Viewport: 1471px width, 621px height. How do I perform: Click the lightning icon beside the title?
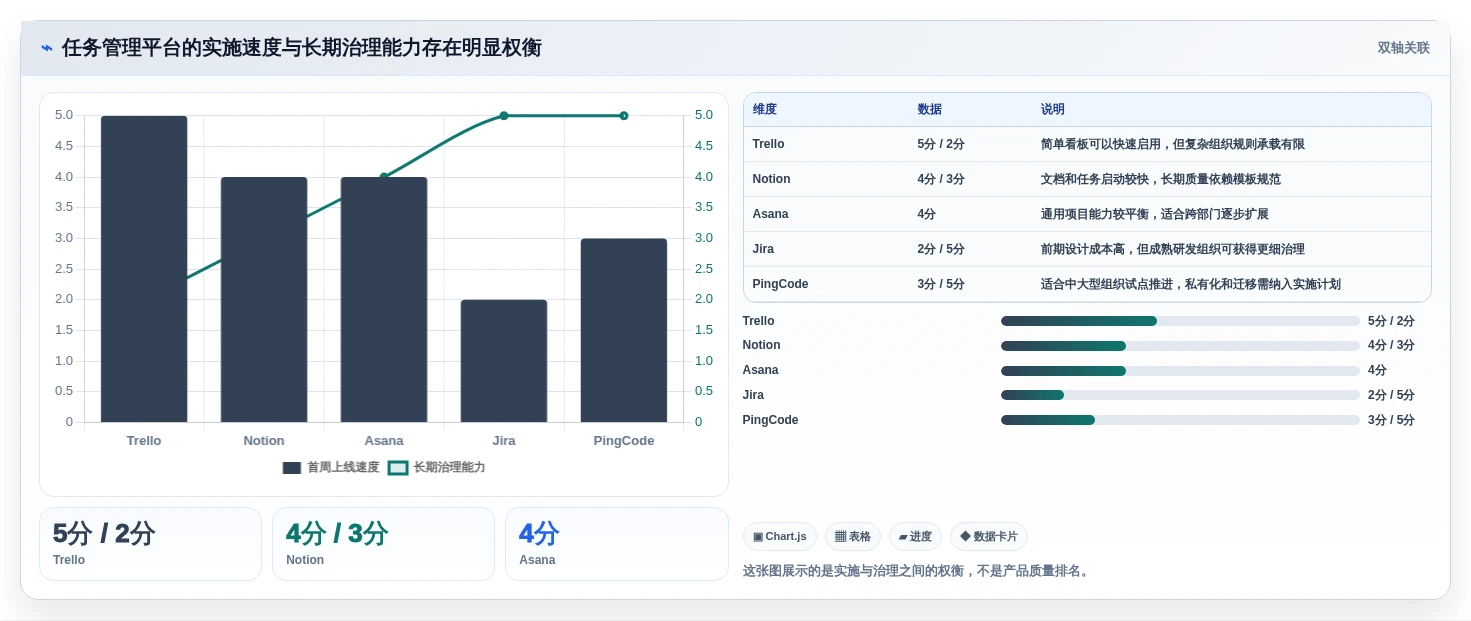click(47, 48)
